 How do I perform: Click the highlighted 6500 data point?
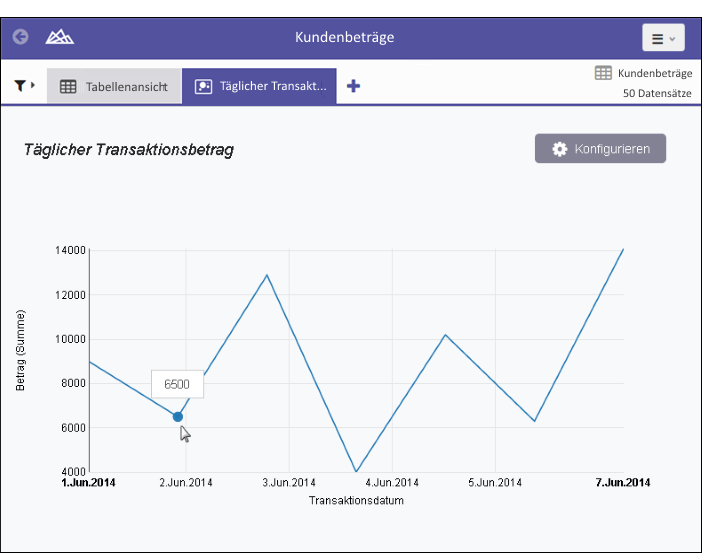[178, 417]
